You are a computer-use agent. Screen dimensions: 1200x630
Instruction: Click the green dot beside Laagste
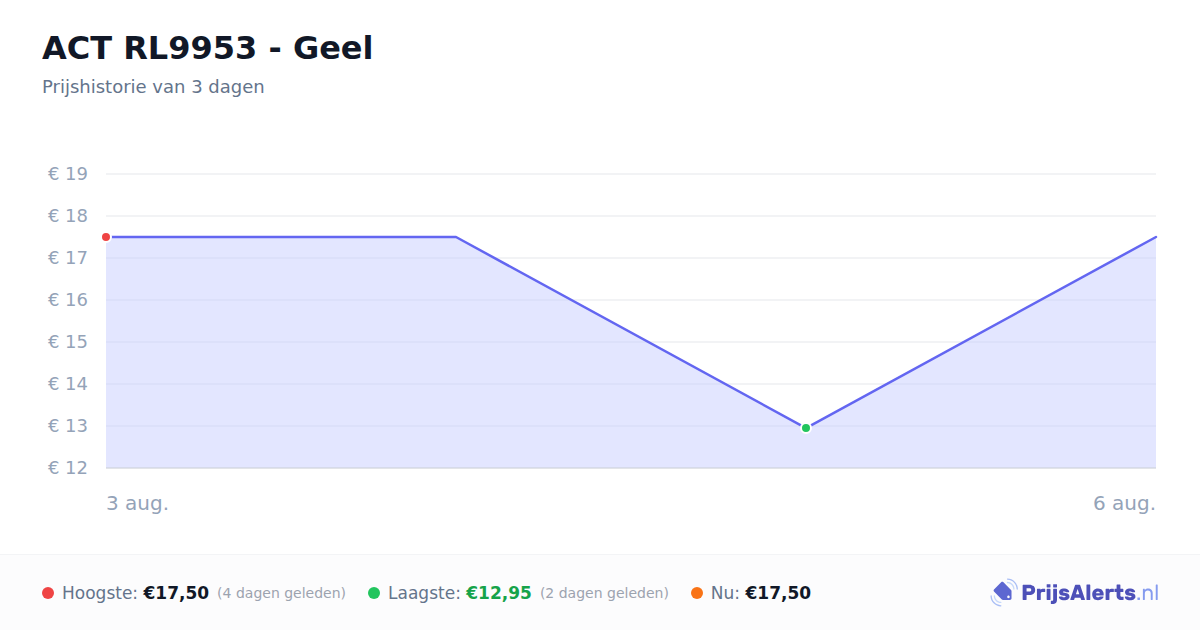click(x=374, y=593)
